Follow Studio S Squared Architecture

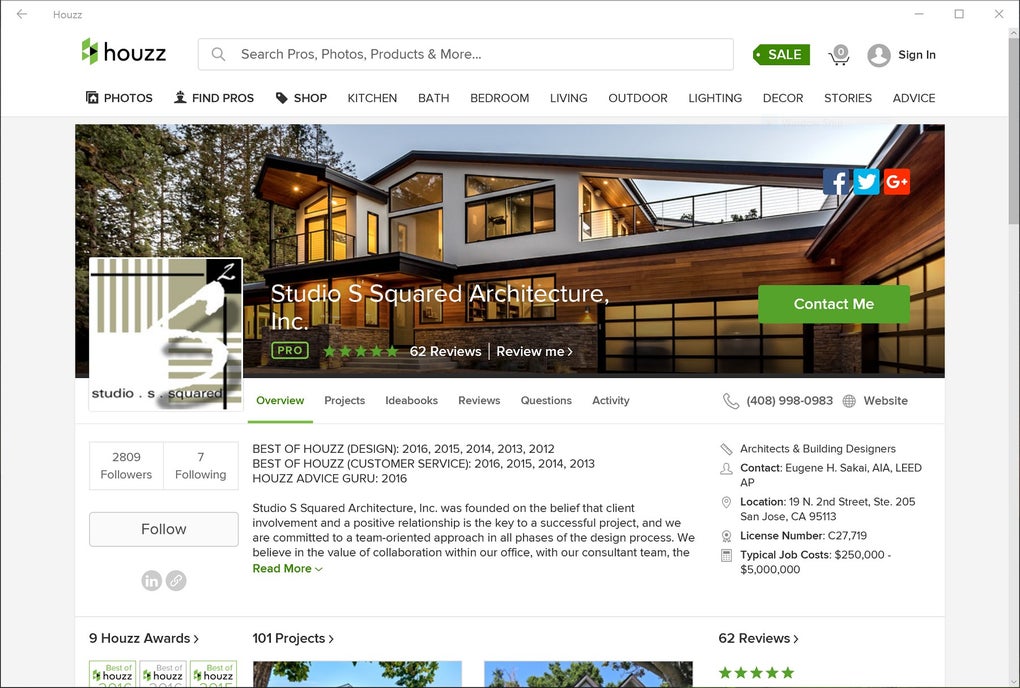[163, 529]
